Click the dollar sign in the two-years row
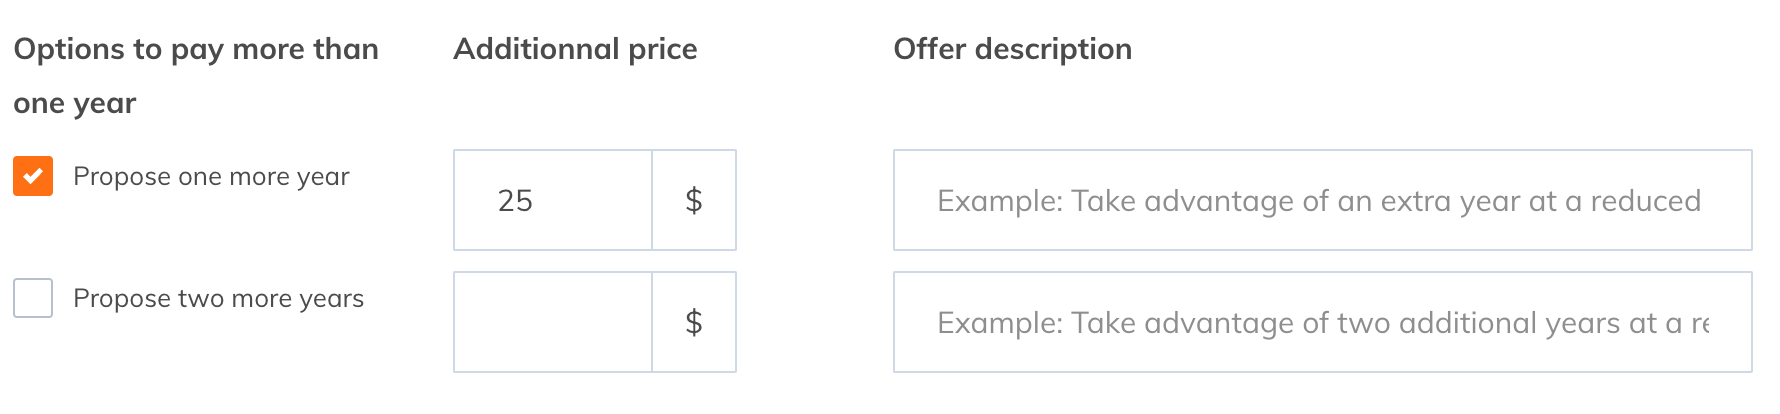The image size is (1780, 414). 694,322
